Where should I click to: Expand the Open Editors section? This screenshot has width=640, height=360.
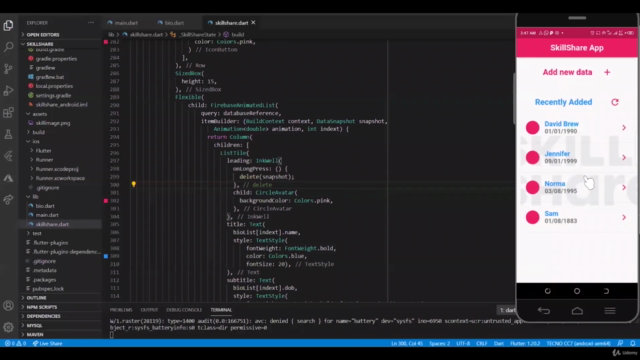(60, 35)
